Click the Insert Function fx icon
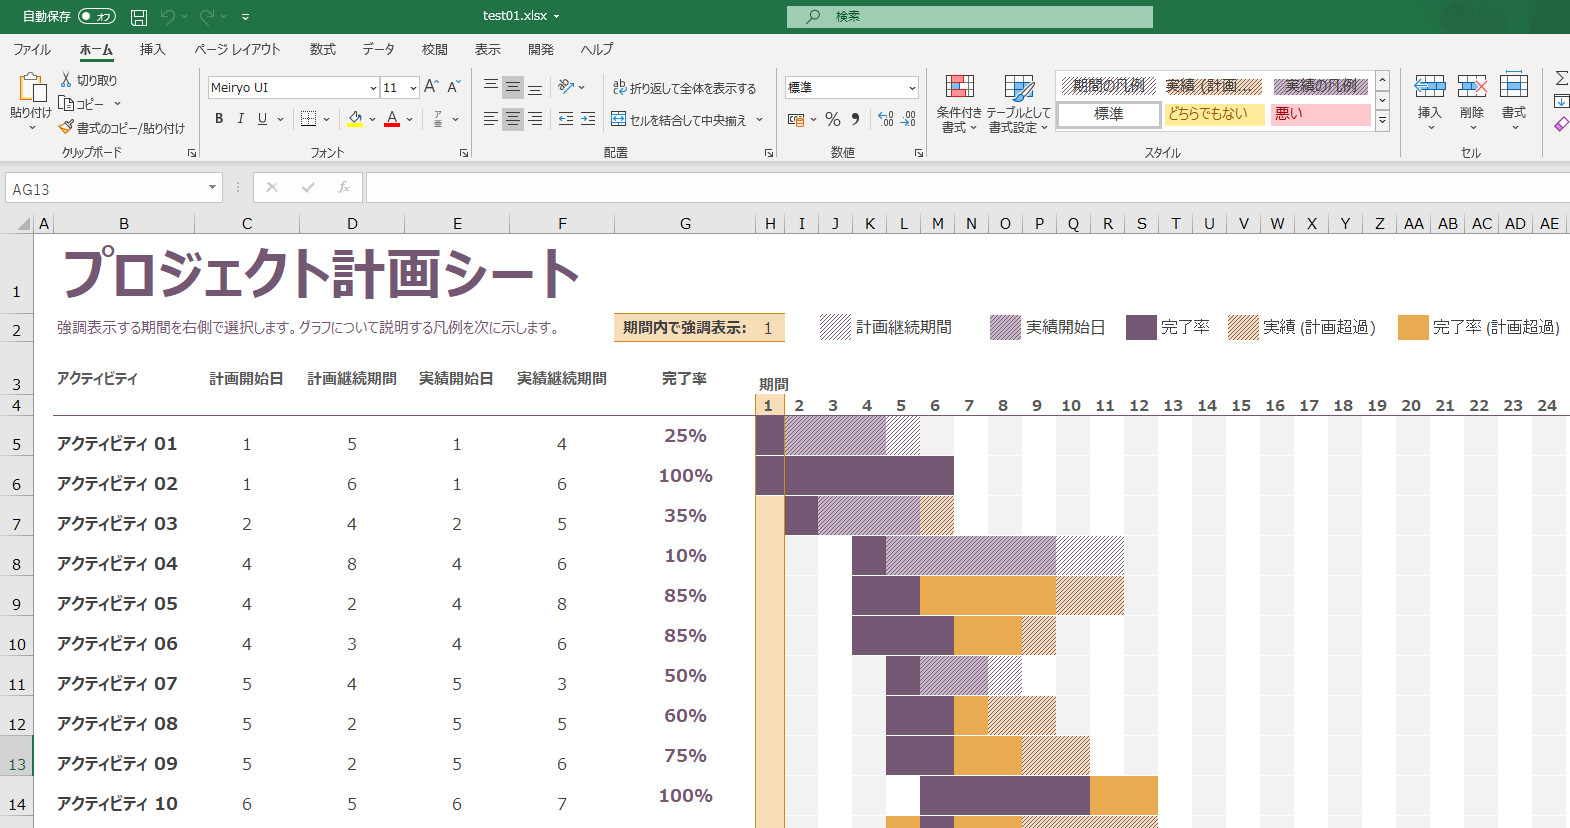Viewport: 1570px width, 828px height. coord(343,188)
